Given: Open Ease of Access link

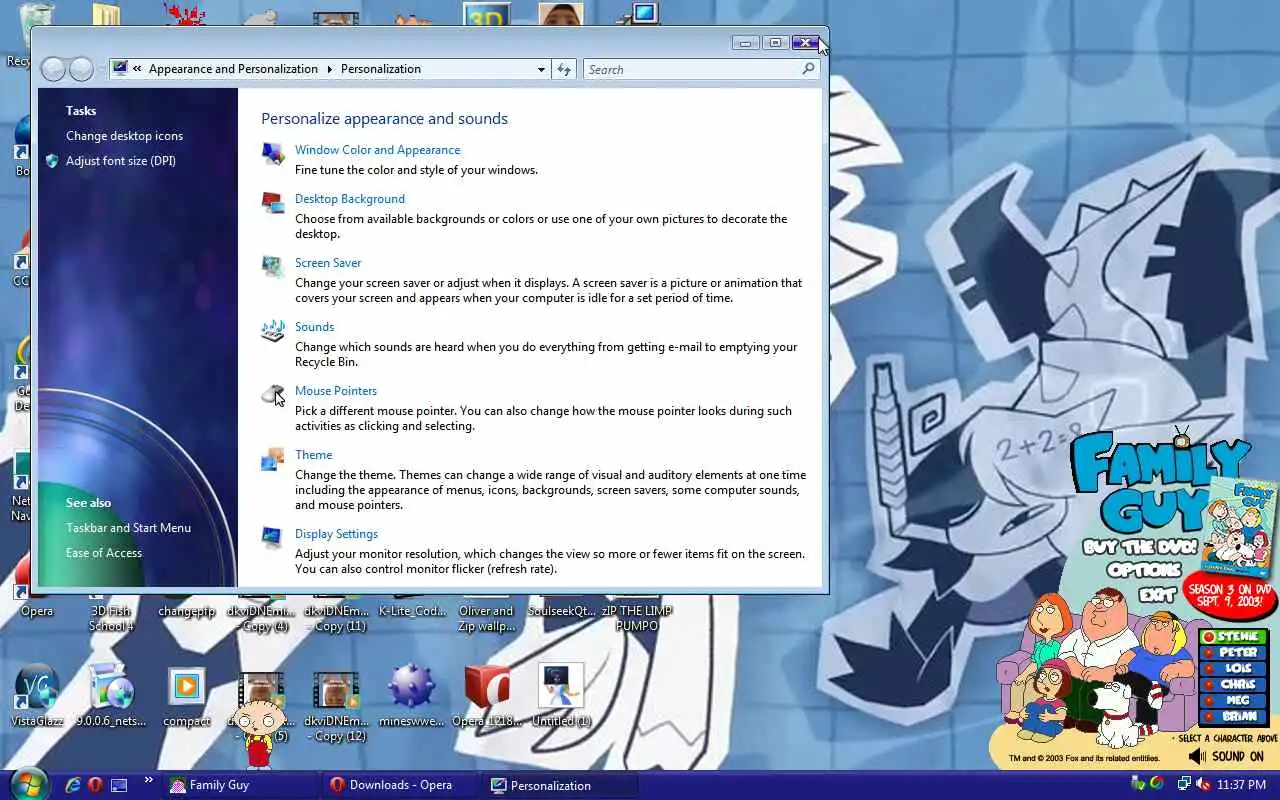Looking at the screenshot, I should point(104,553).
